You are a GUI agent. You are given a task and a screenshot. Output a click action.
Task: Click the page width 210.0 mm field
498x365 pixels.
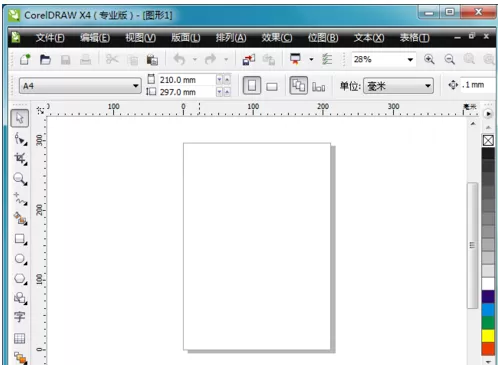(x=187, y=80)
